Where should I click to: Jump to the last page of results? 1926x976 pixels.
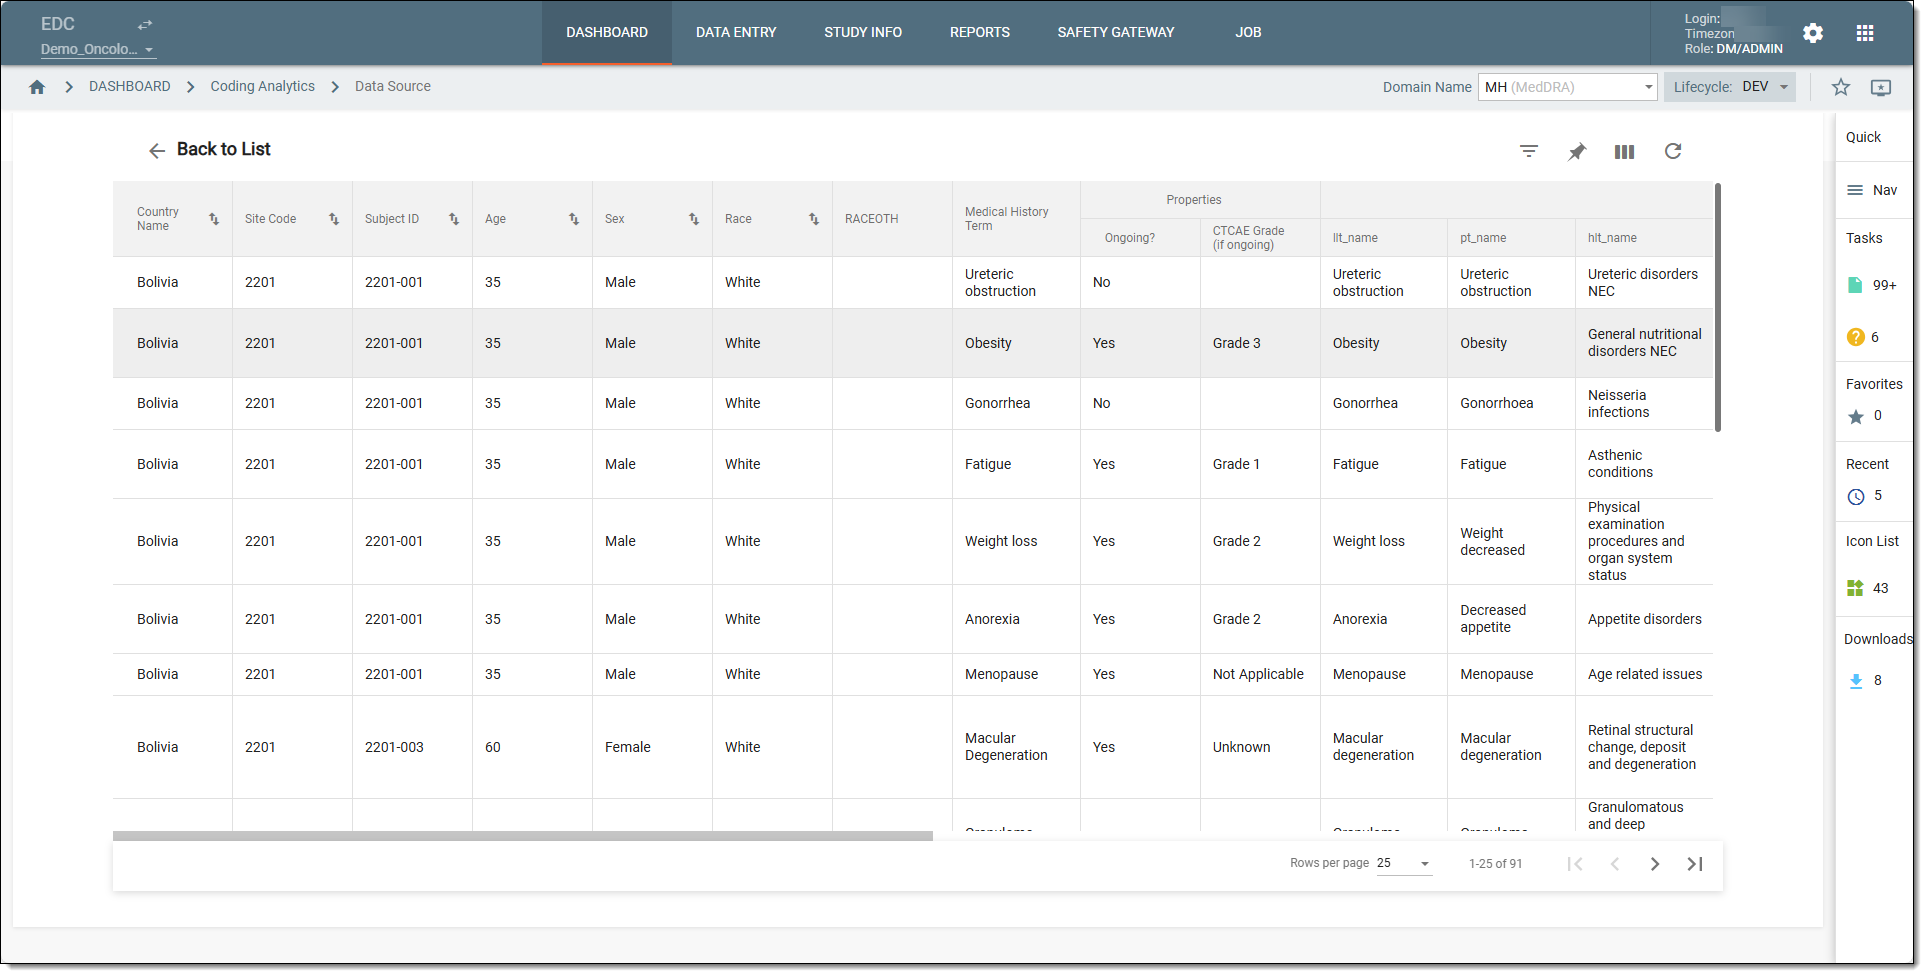click(1694, 864)
